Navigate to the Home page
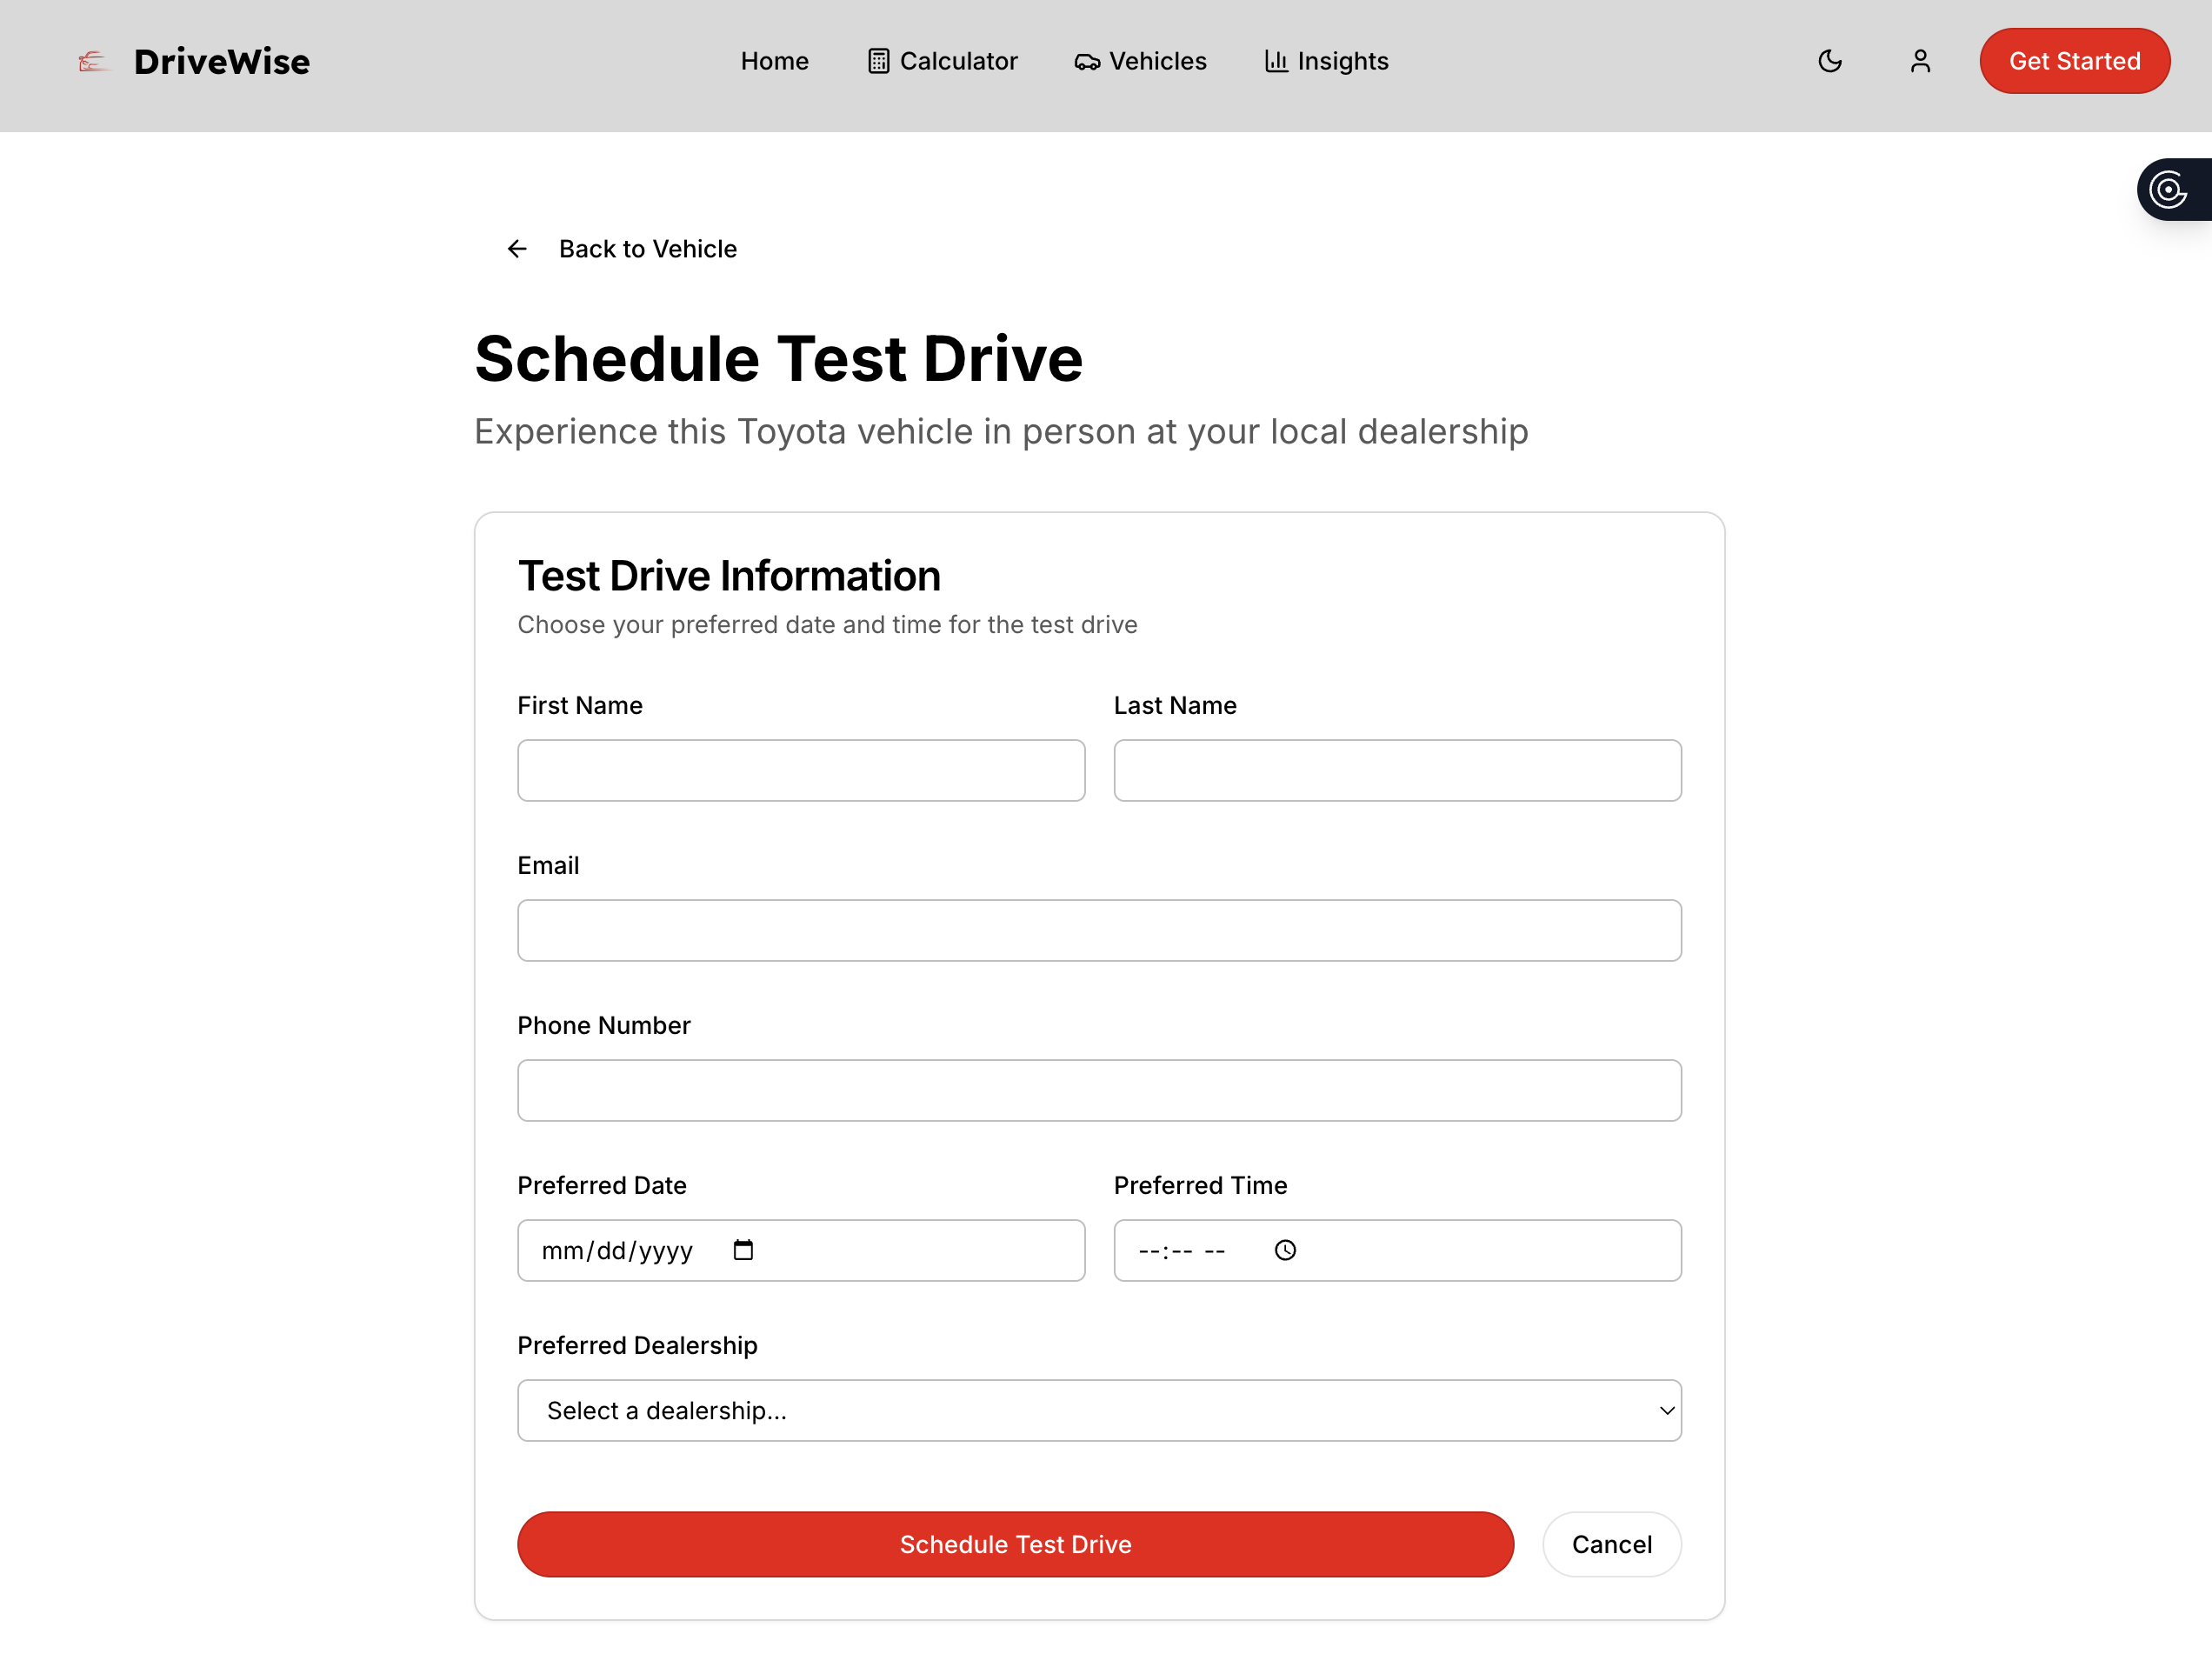Screen dimensions: 2212x1654 pos(774,62)
